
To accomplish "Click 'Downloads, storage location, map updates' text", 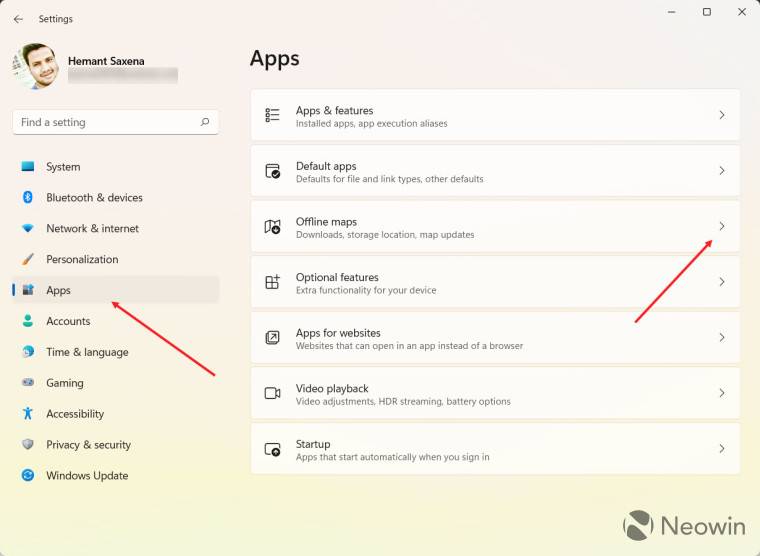I will click(x=385, y=235).
